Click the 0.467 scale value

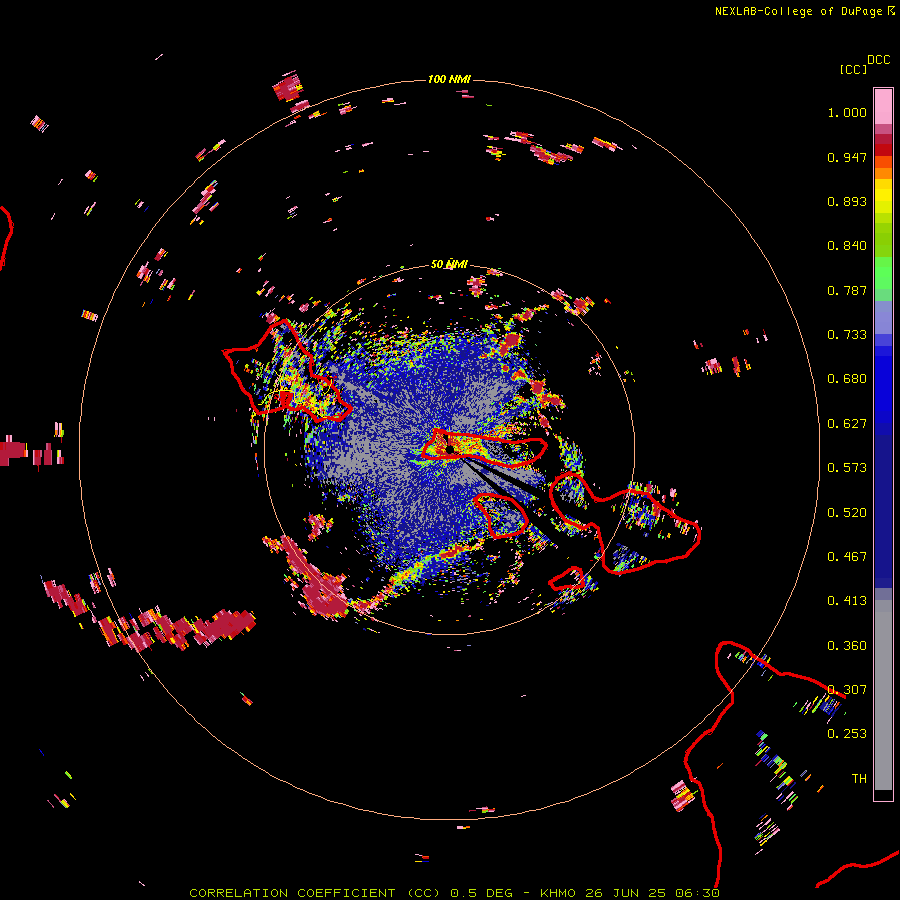(847, 557)
